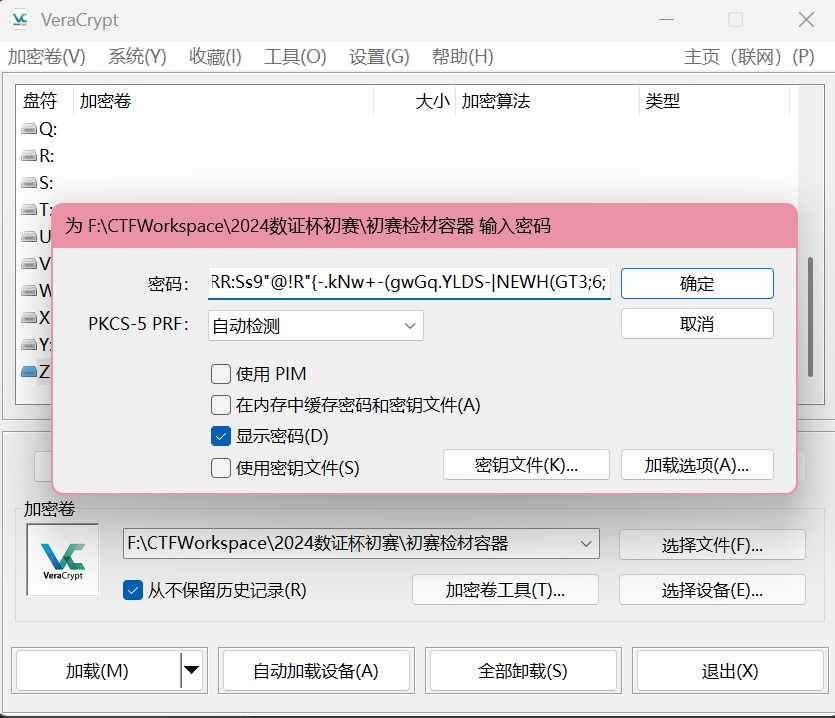The height and width of the screenshot is (718, 835).
Task: Open the 系统(Y) menu
Action: pos(137,56)
